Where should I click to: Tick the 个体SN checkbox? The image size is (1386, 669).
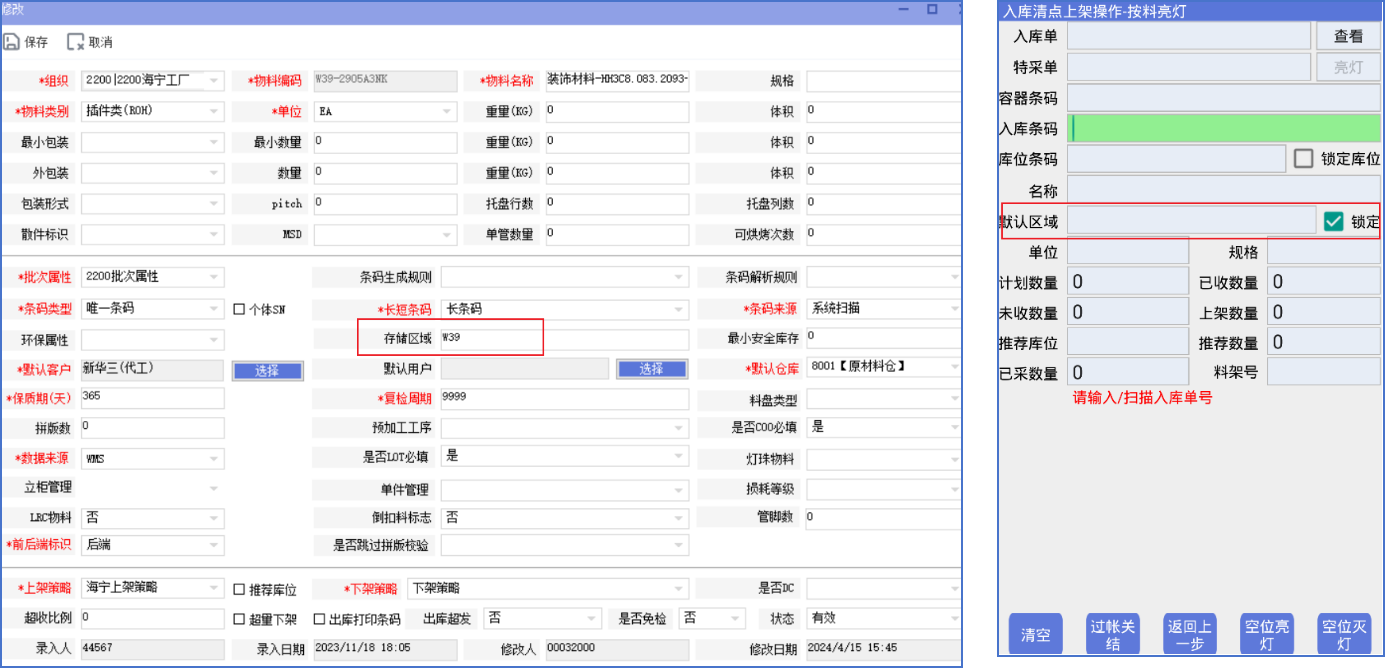240,310
